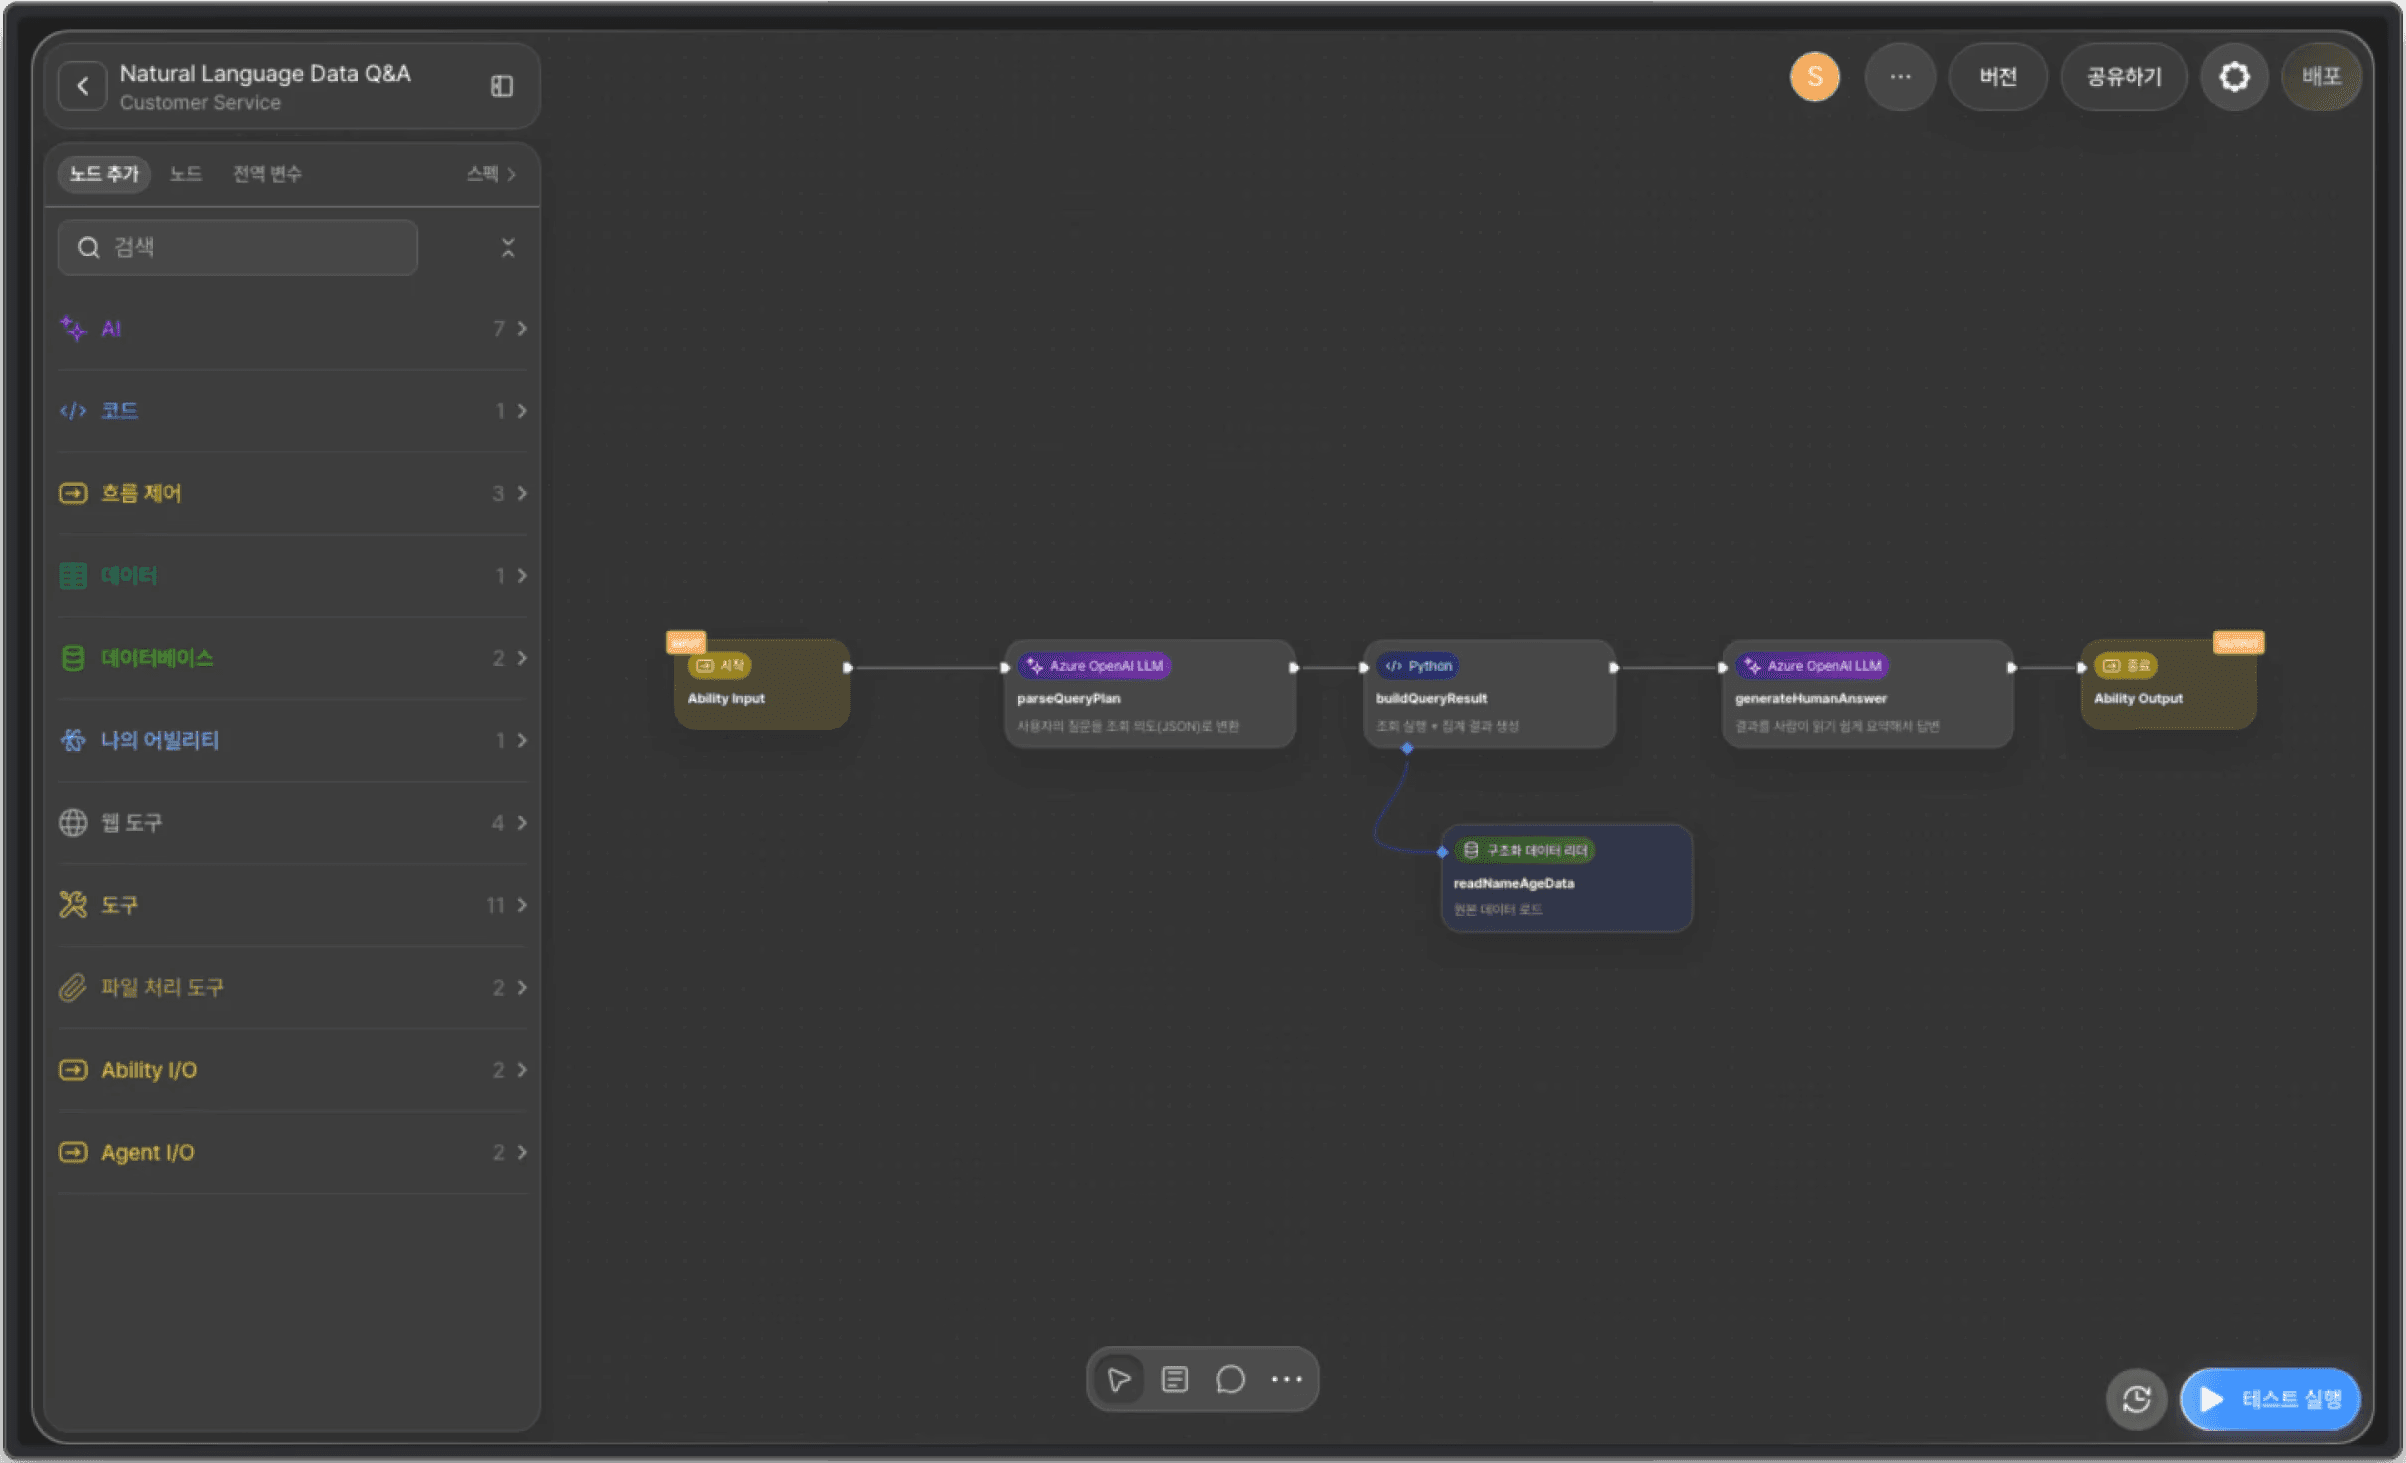Collapse all categories using the search-side toggle
Viewport: 2406px width, 1463px height.
(x=508, y=248)
